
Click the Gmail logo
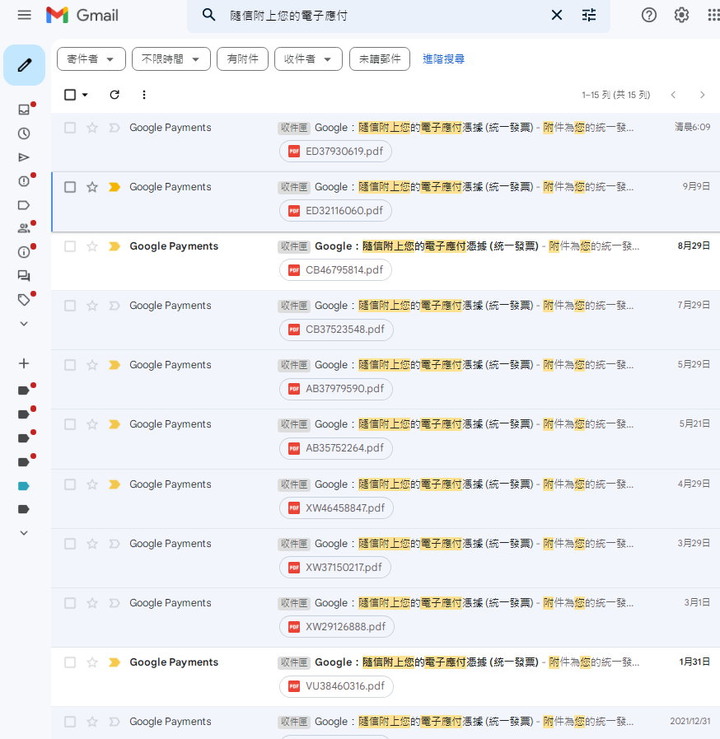pyautogui.click(x=82, y=15)
